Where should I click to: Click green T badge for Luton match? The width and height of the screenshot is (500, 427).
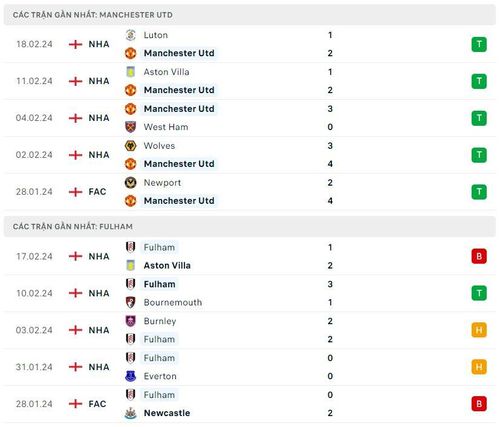(x=479, y=44)
